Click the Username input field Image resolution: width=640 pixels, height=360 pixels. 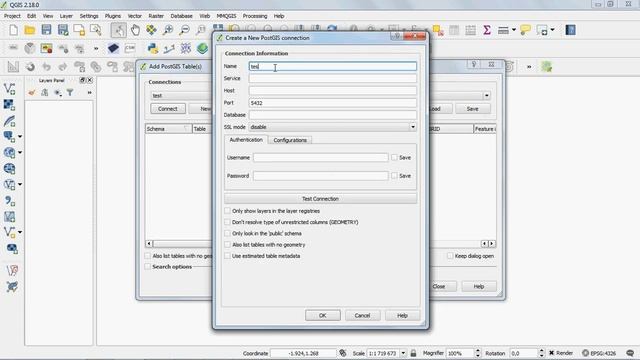tap(320, 157)
